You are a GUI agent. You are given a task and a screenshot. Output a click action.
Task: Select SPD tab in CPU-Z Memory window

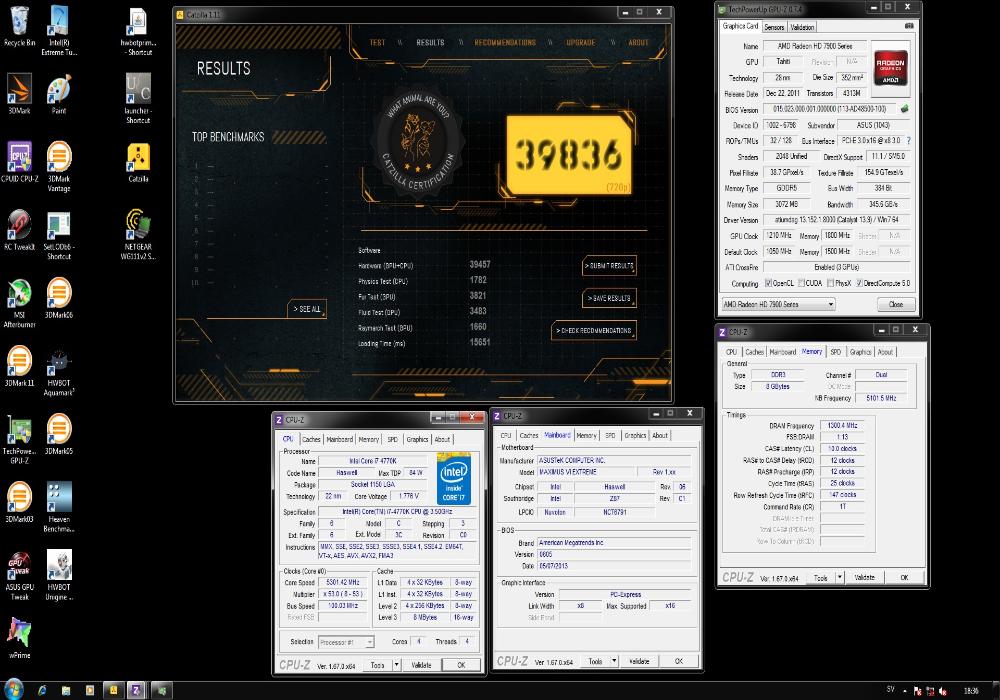tap(835, 352)
